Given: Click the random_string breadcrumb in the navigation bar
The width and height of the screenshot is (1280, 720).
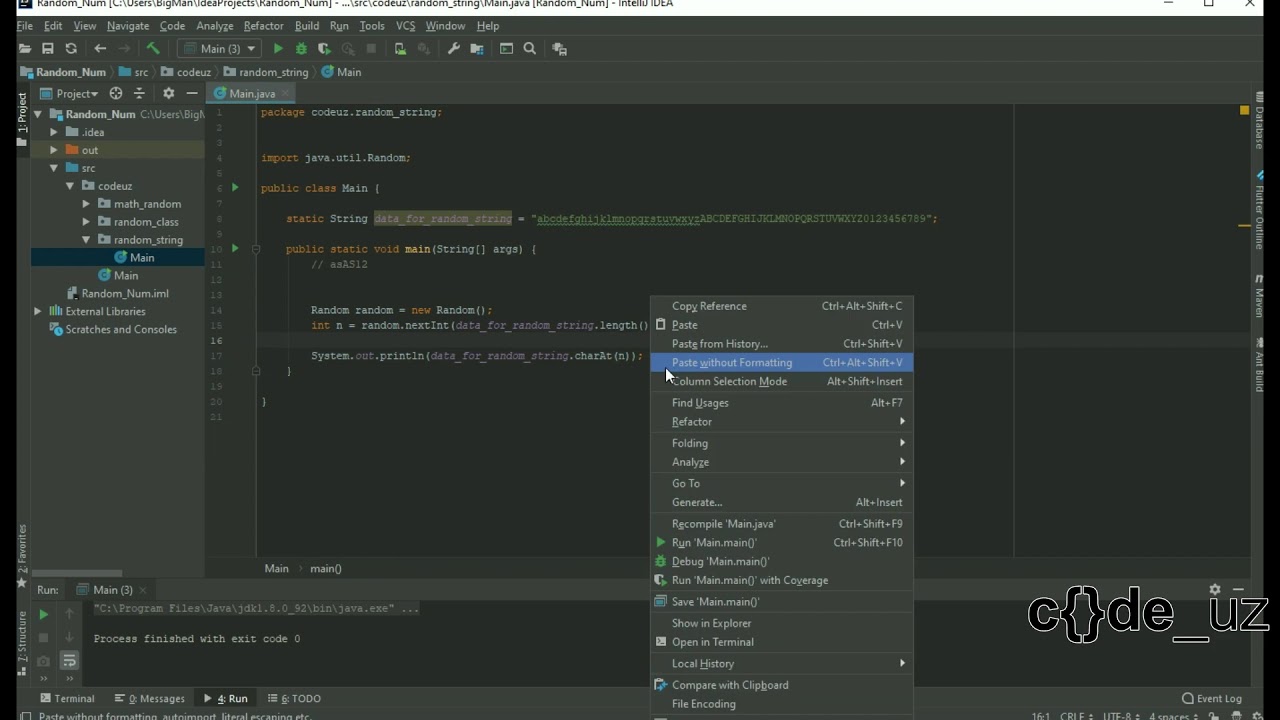Looking at the screenshot, I should [266, 72].
